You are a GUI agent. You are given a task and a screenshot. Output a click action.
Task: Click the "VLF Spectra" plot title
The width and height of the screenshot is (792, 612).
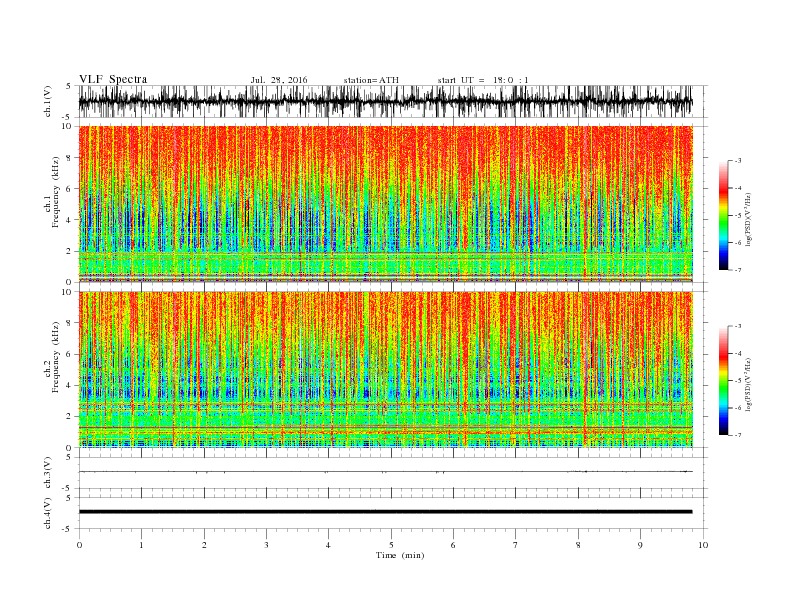point(113,79)
